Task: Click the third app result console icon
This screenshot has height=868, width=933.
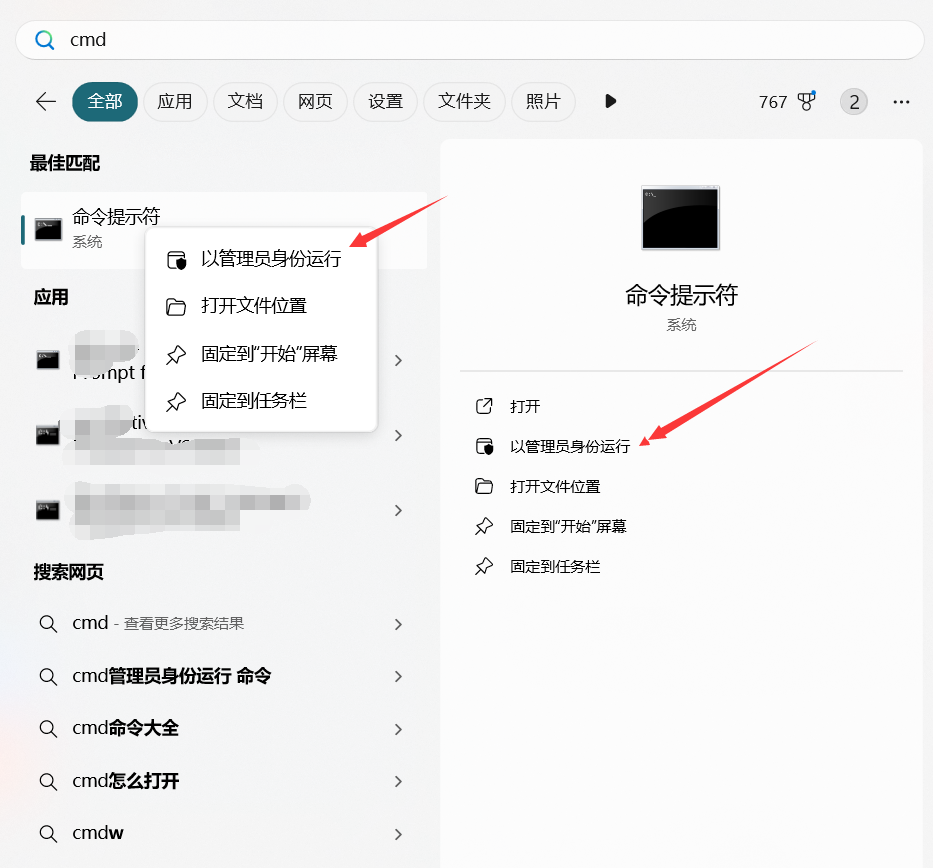Action: point(48,510)
